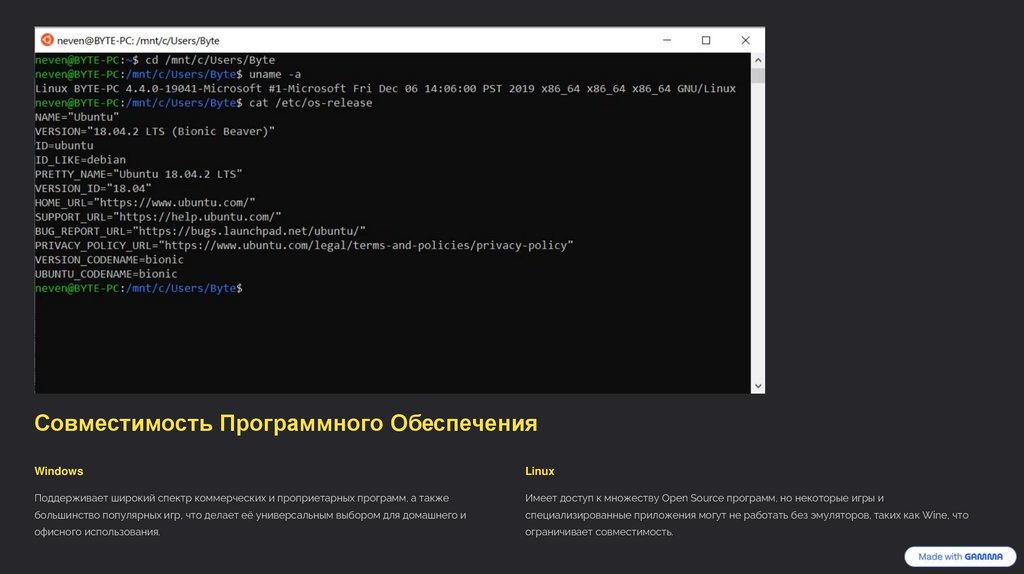
Task: Maximize the neven@BYTE-PC terminal window
Action: tap(706, 40)
